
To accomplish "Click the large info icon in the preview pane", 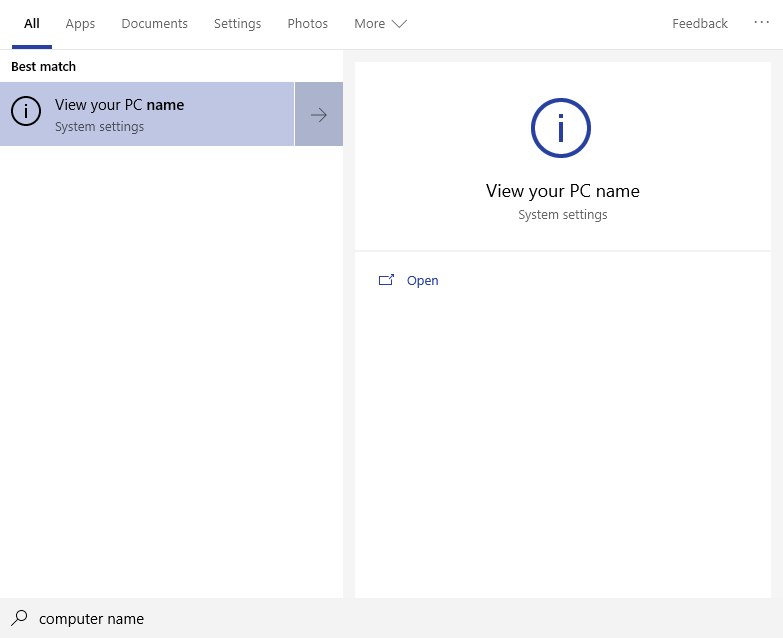I will coord(561,128).
